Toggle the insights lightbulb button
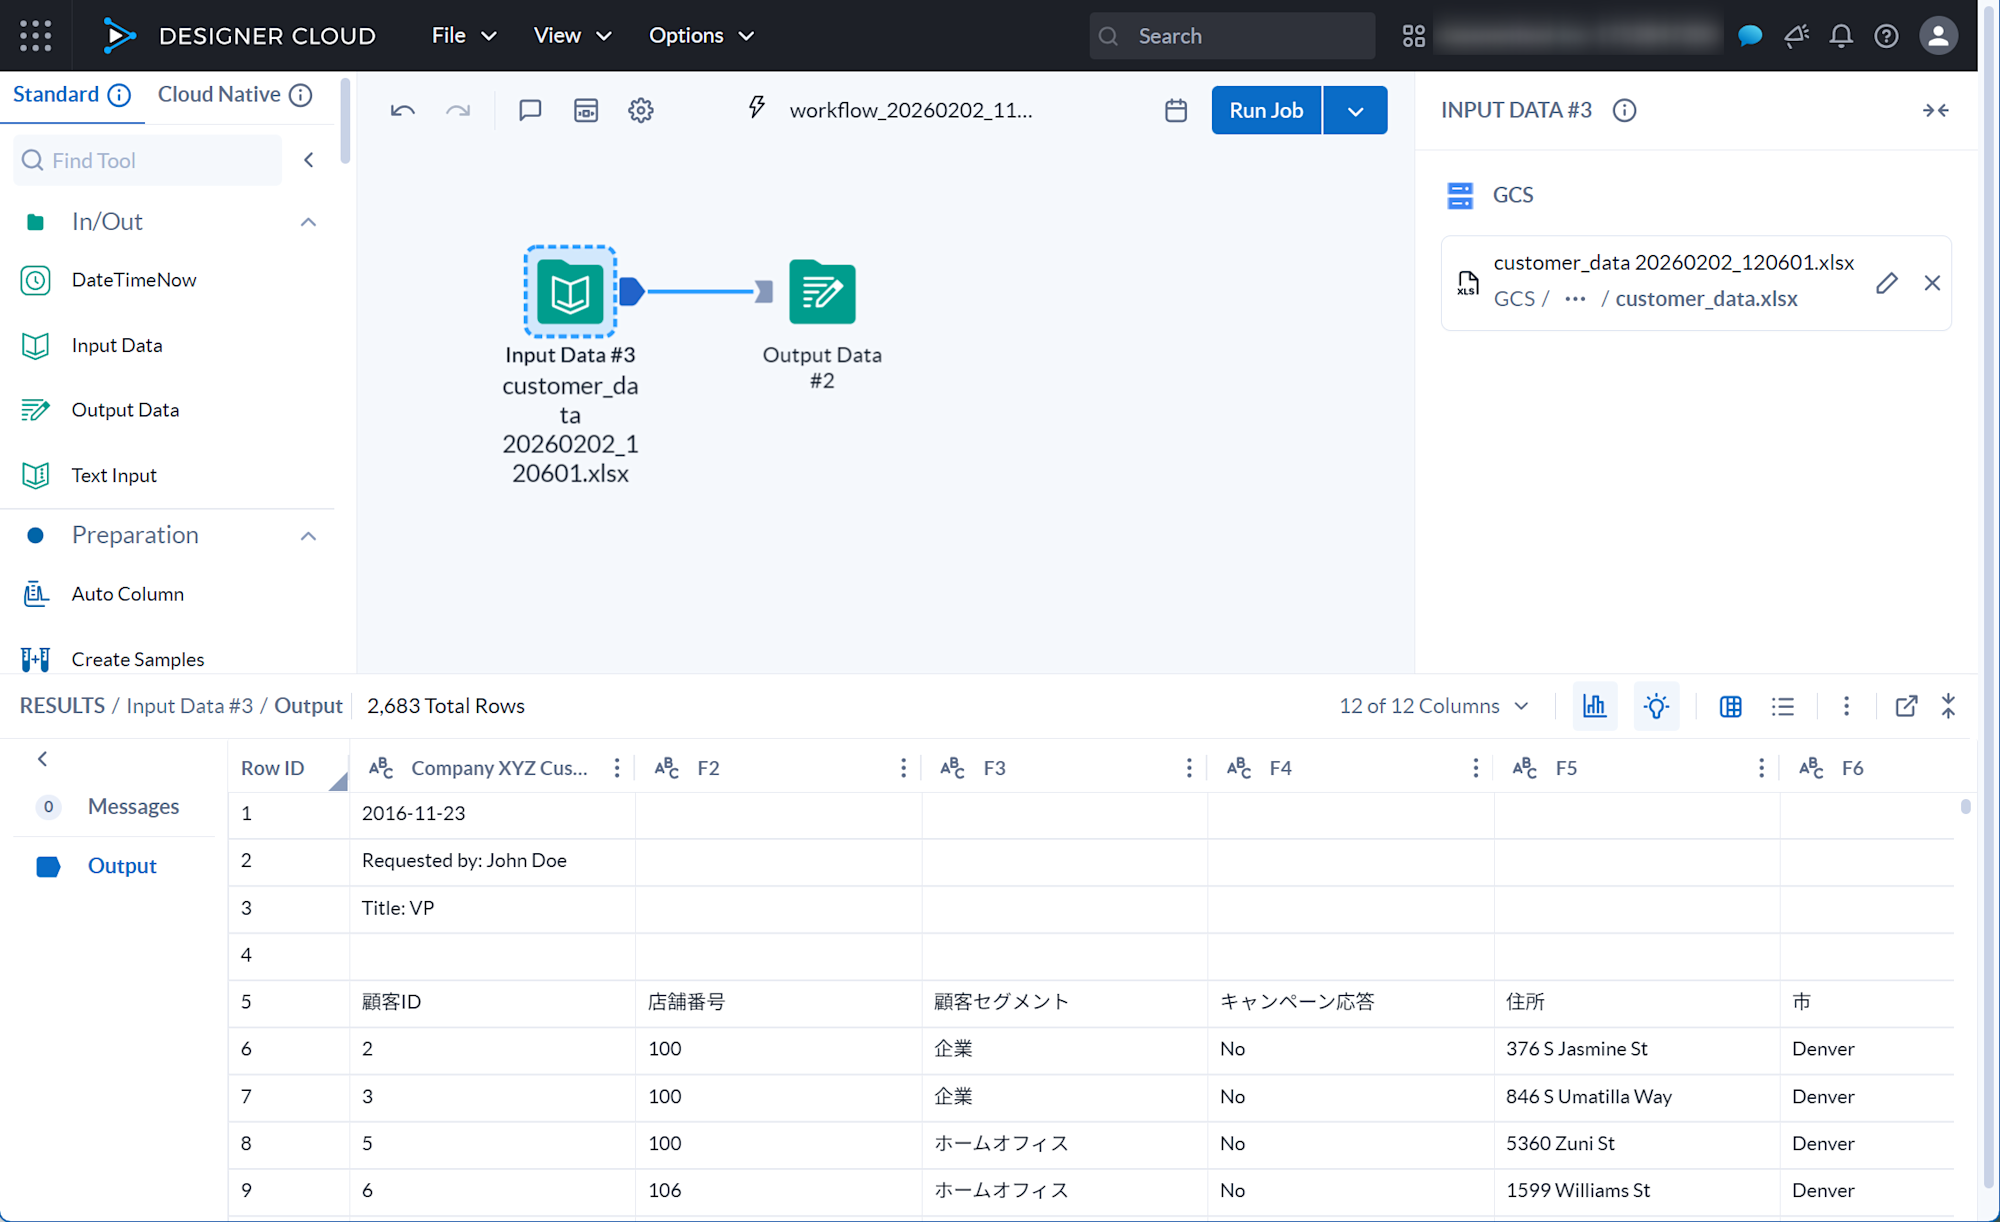 1656,706
